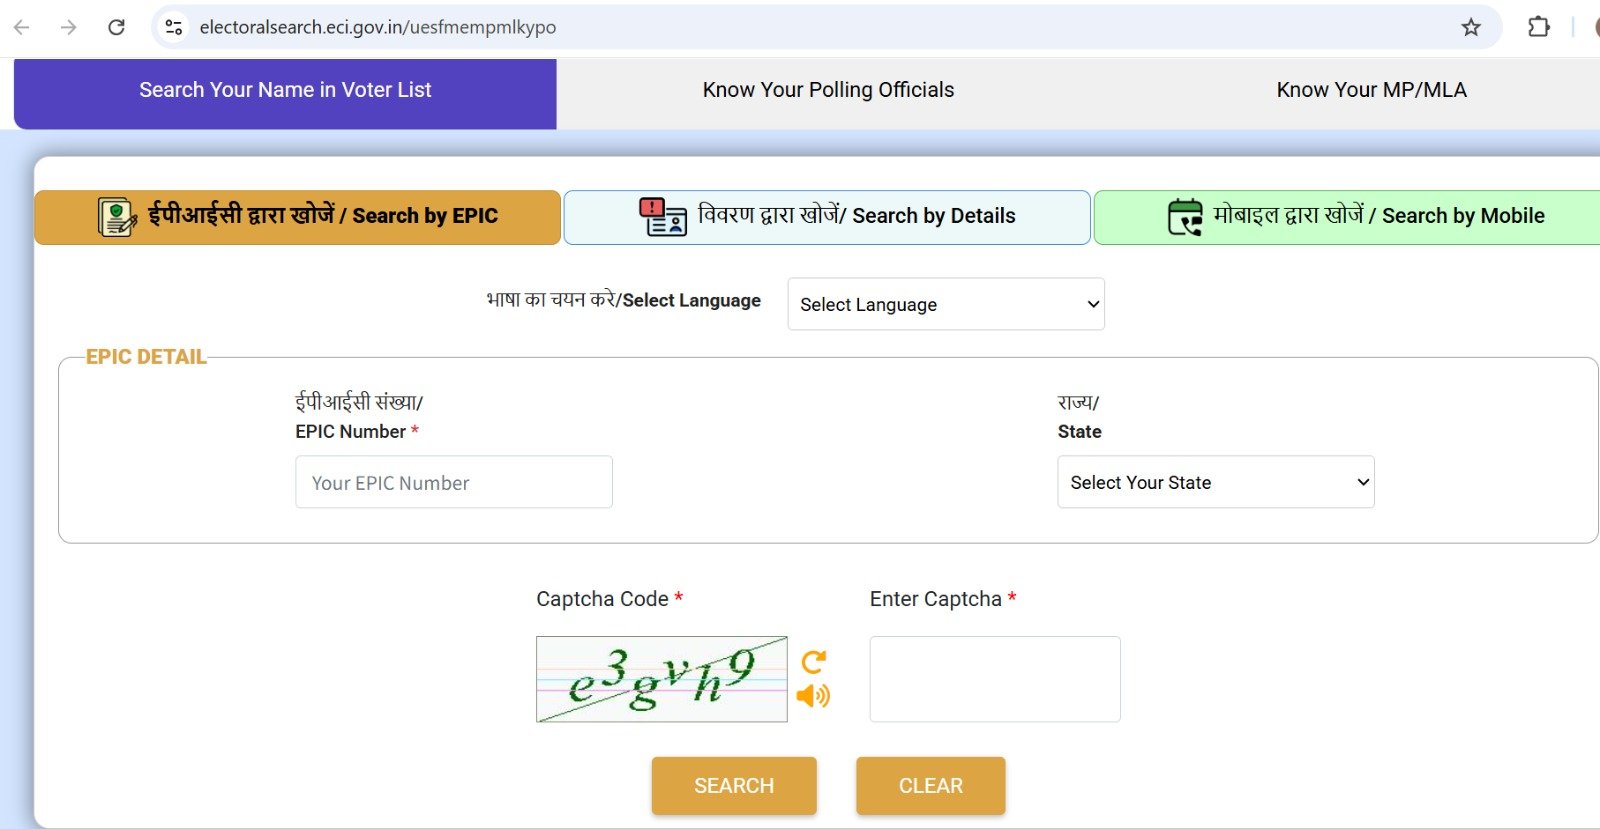Click the browser forward arrow
This screenshot has width=1600, height=829.
(x=69, y=27)
